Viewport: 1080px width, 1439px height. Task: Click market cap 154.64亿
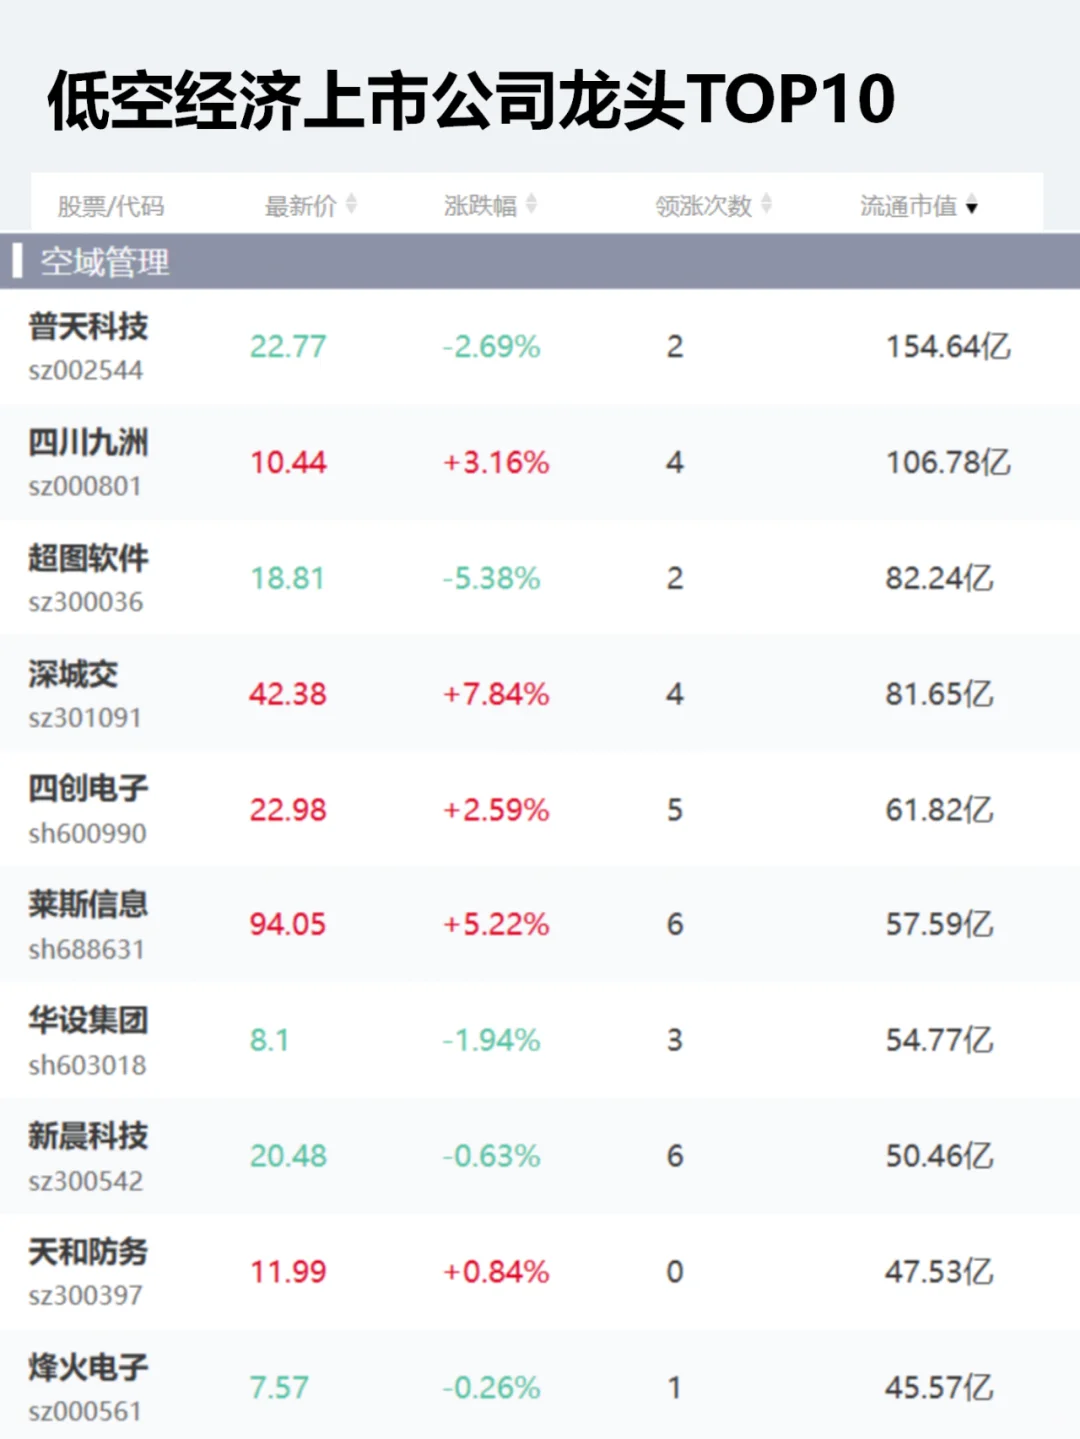pyautogui.click(x=948, y=347)
